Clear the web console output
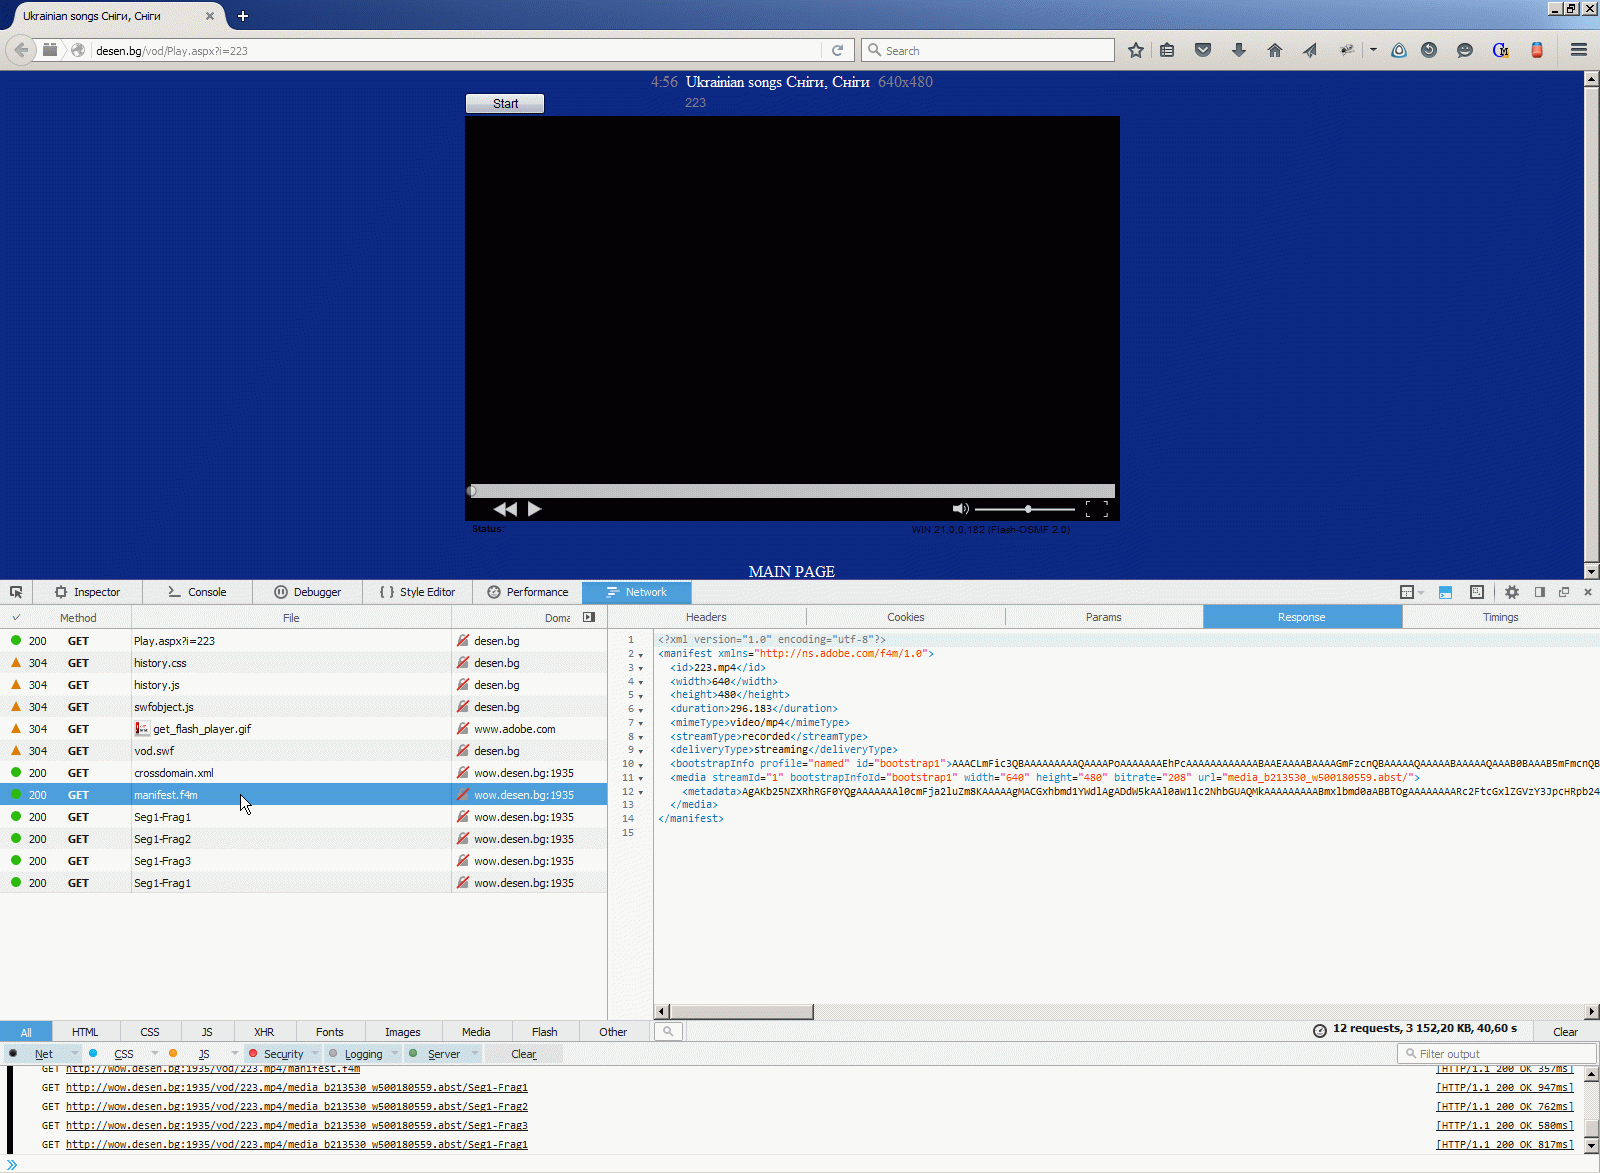The height and width of the screenshot is (1173, 1600). pyautogui.click(x=523, y=1054)
